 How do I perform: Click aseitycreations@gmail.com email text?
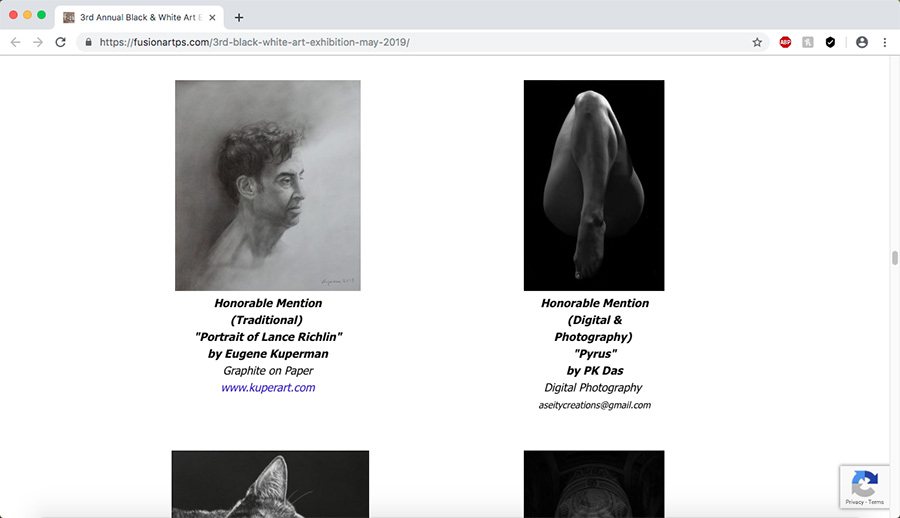pos(595,405)
